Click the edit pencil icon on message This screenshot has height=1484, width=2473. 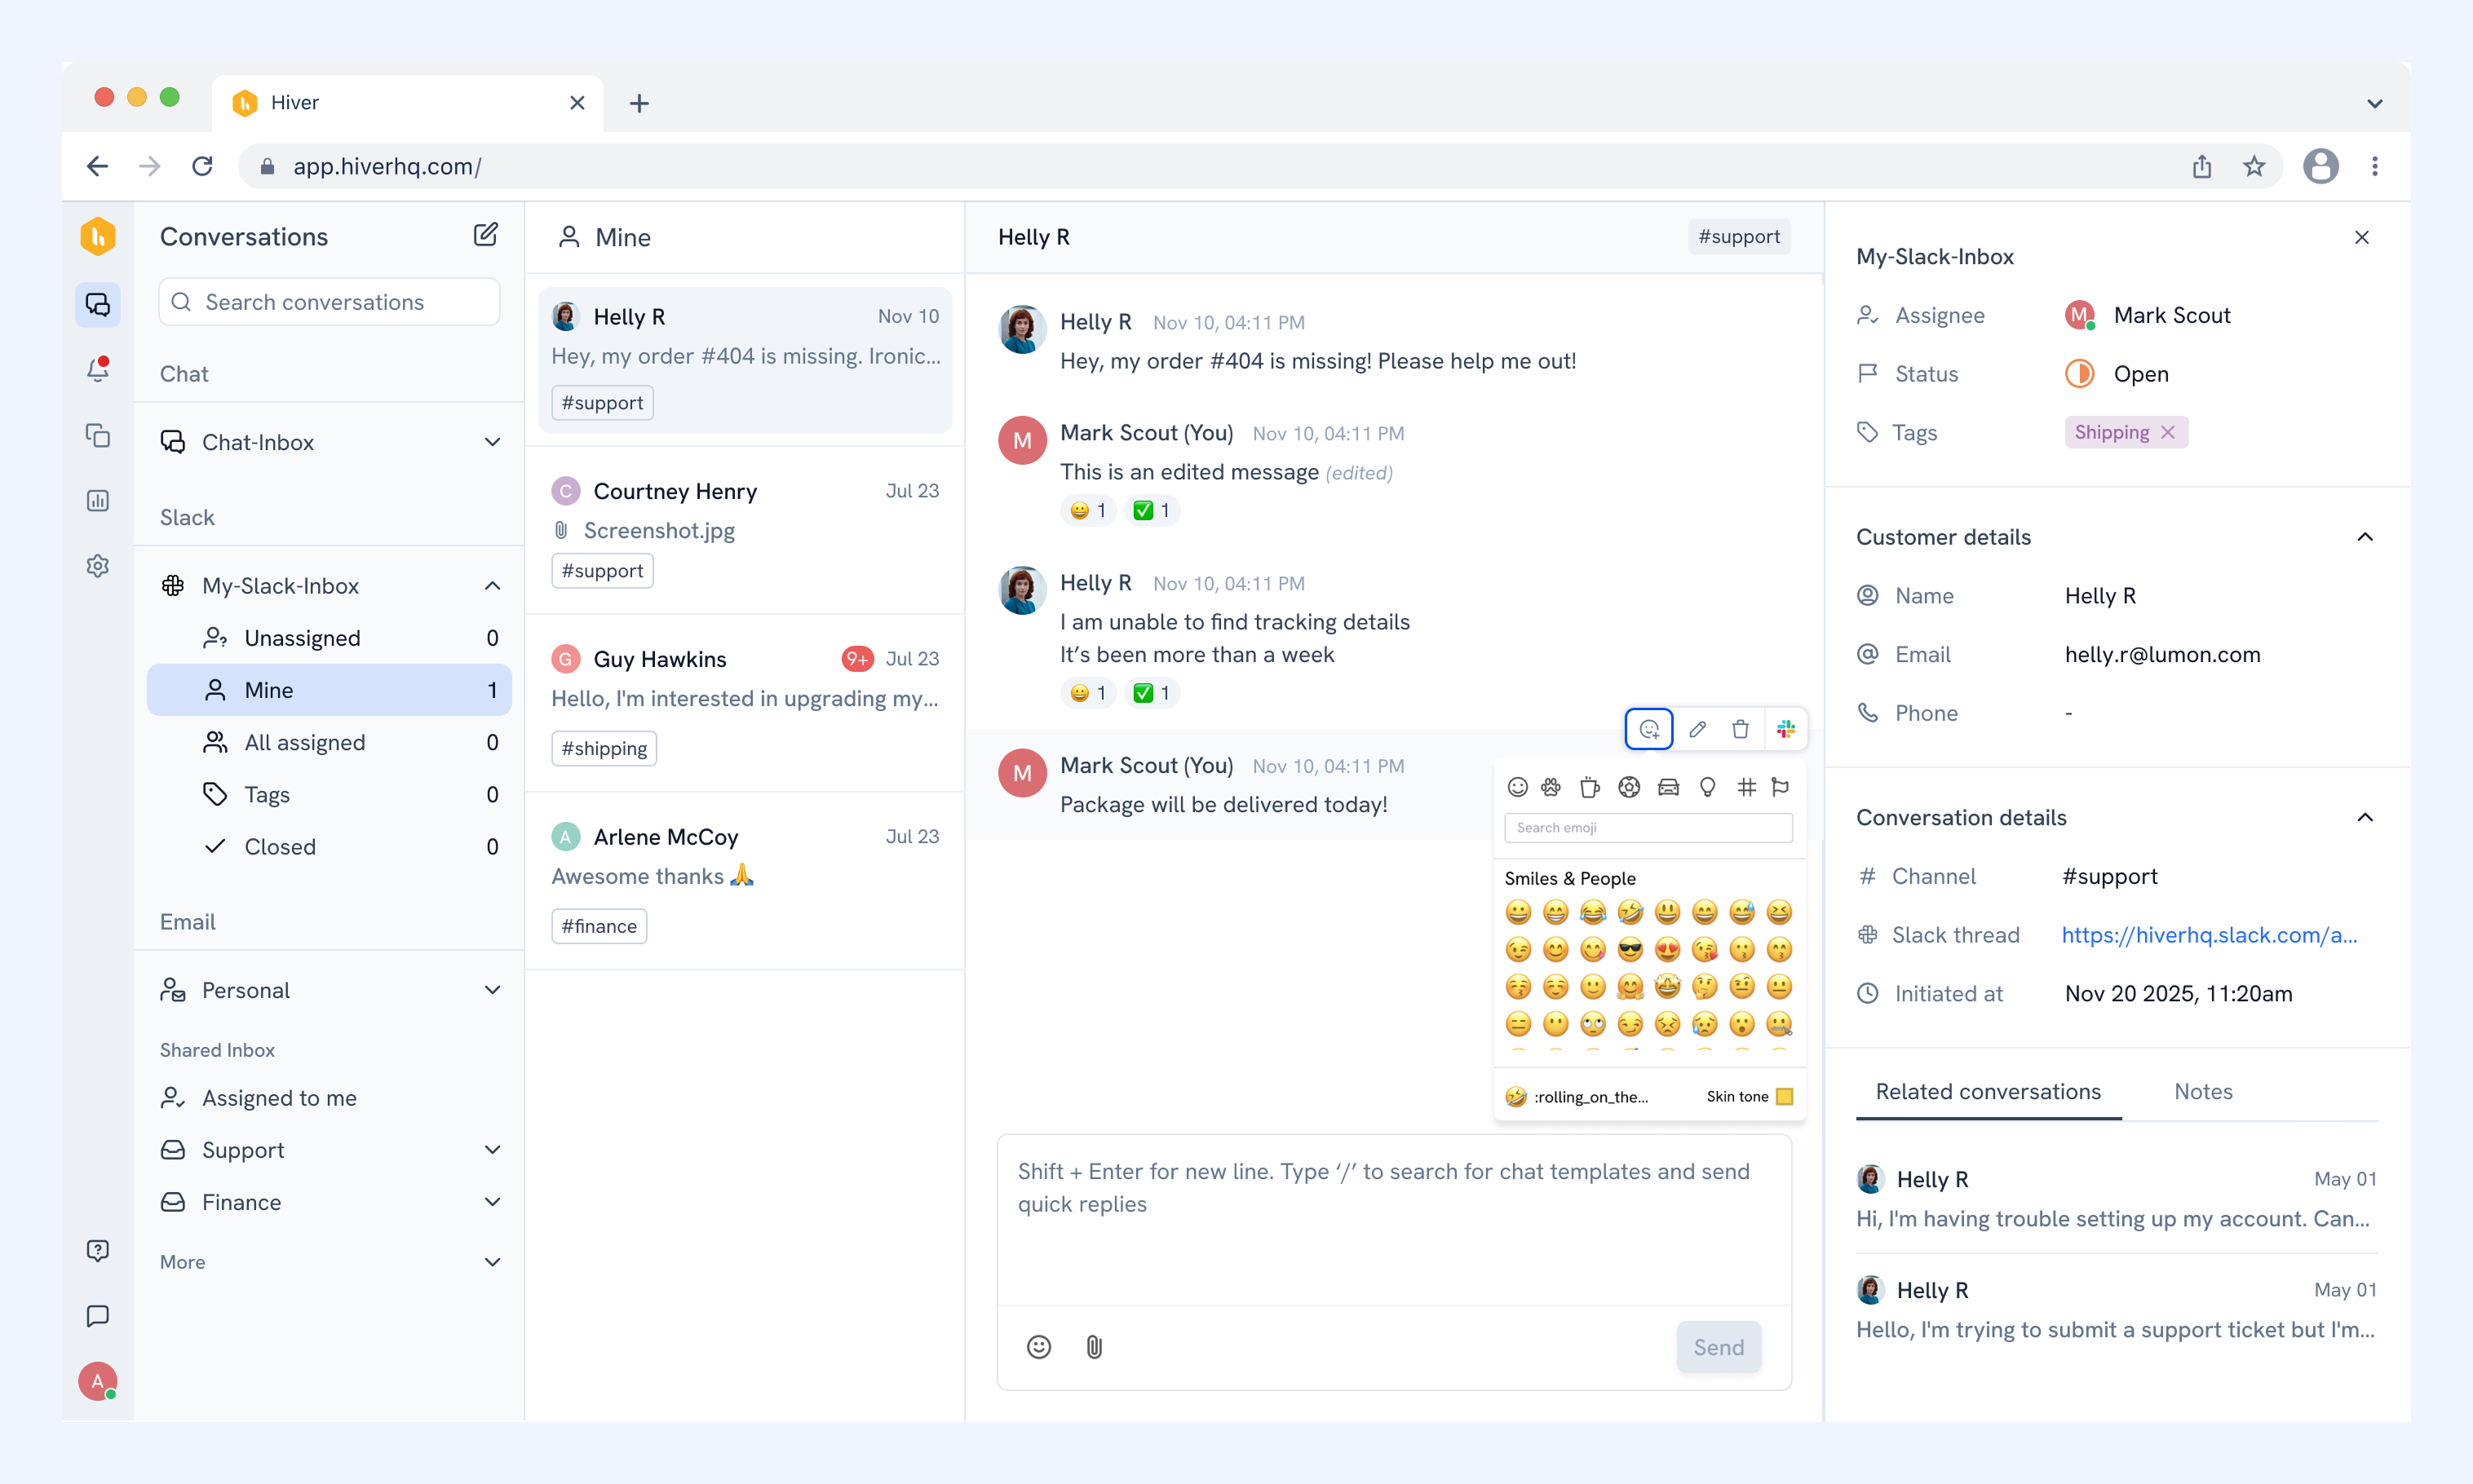(1697, 729)
